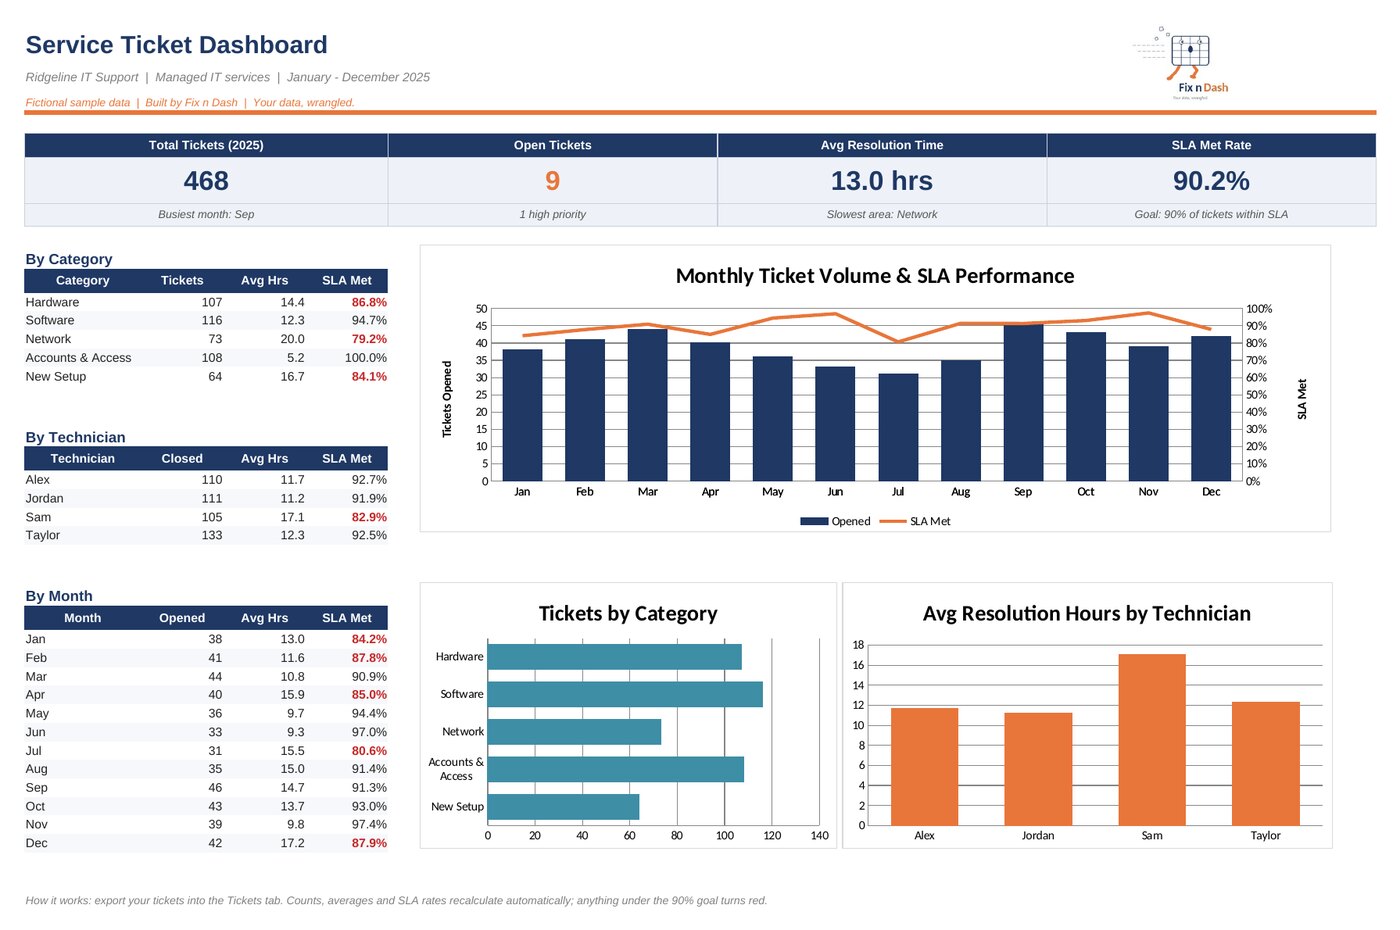
Task: Click the 'How it works' footer note
Action: 396,900
